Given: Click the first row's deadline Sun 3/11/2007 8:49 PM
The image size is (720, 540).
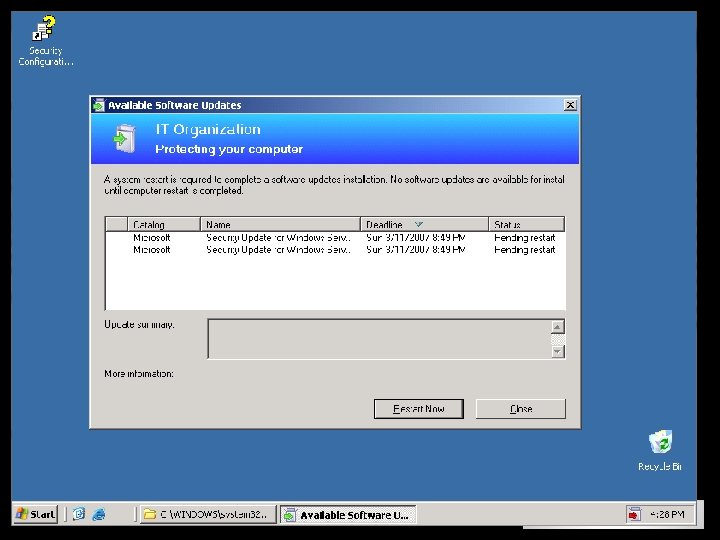Looking at the screenshot, I should (416, 237).
